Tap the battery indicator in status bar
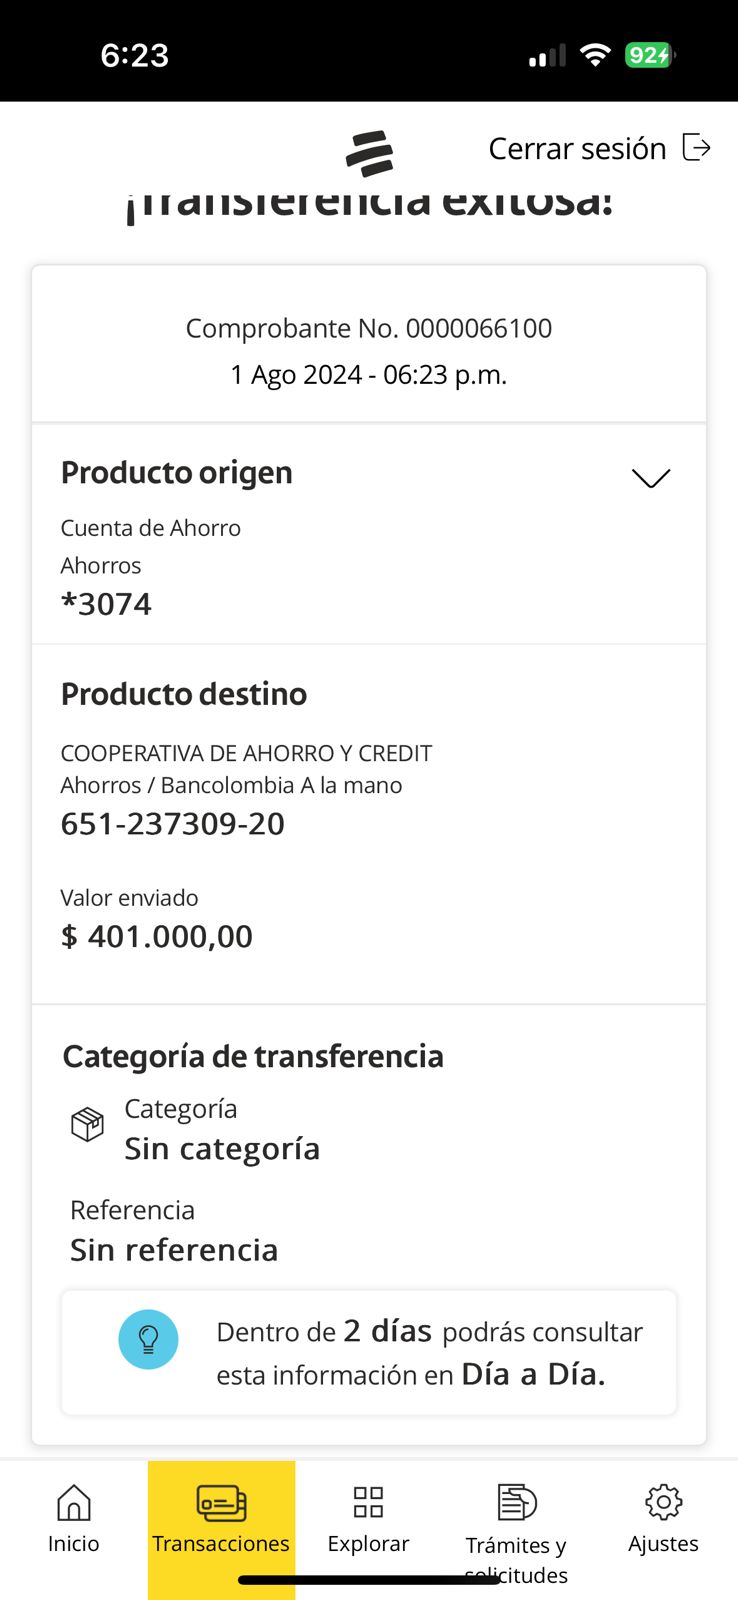This screenshot has width=738, height=1600. (x=649, y=55)
